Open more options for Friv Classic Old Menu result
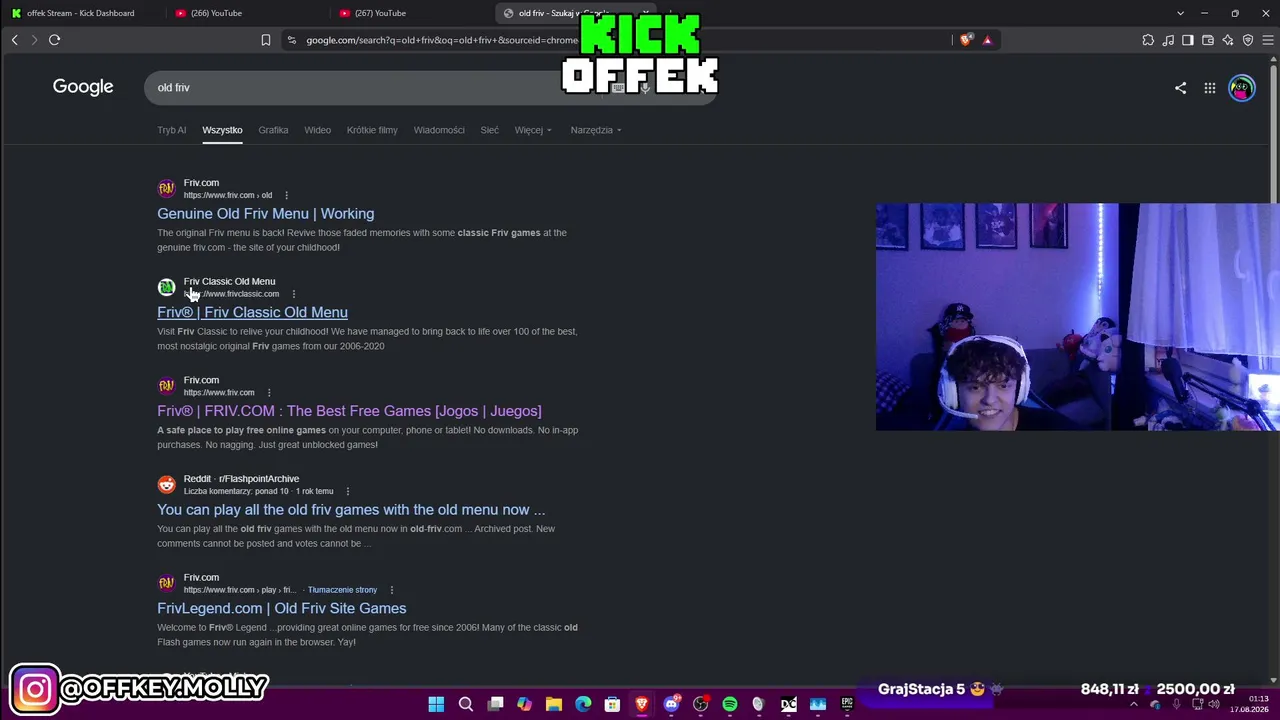The width and height of the screenshot is (1280, 720). point(294,294)
